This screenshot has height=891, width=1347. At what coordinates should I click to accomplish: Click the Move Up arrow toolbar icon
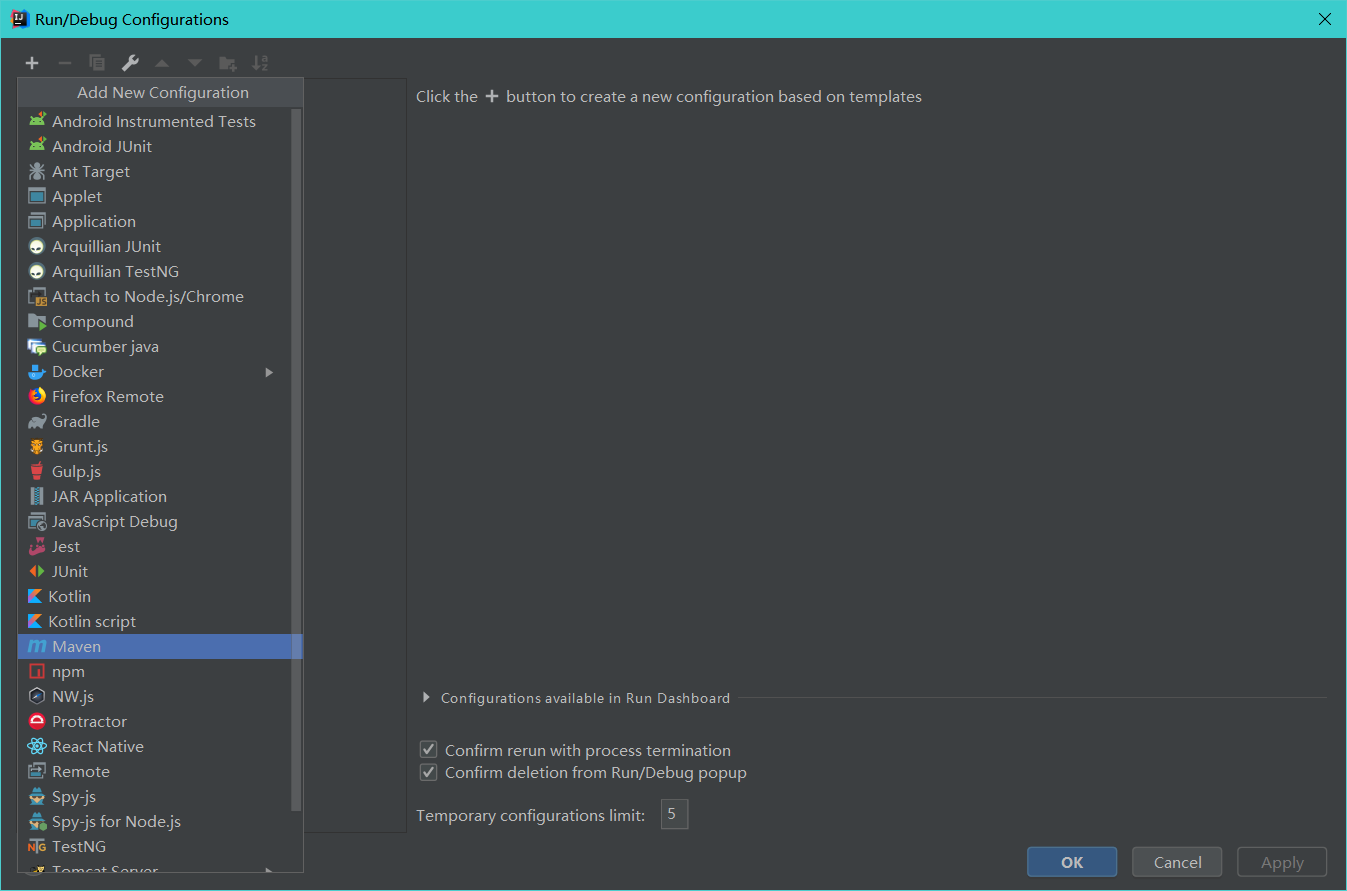[x=162, y=63]
